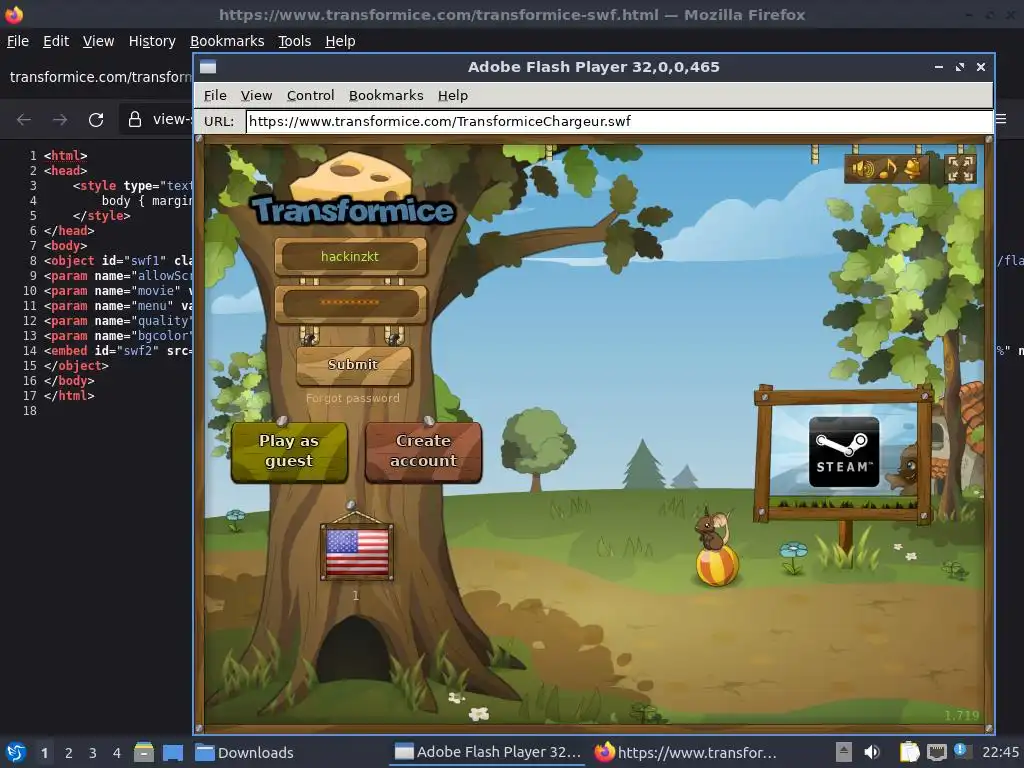Click the fullscreen arrows icon in game
The height and width of the screenshot is (768, 1024).
point(960,168)
